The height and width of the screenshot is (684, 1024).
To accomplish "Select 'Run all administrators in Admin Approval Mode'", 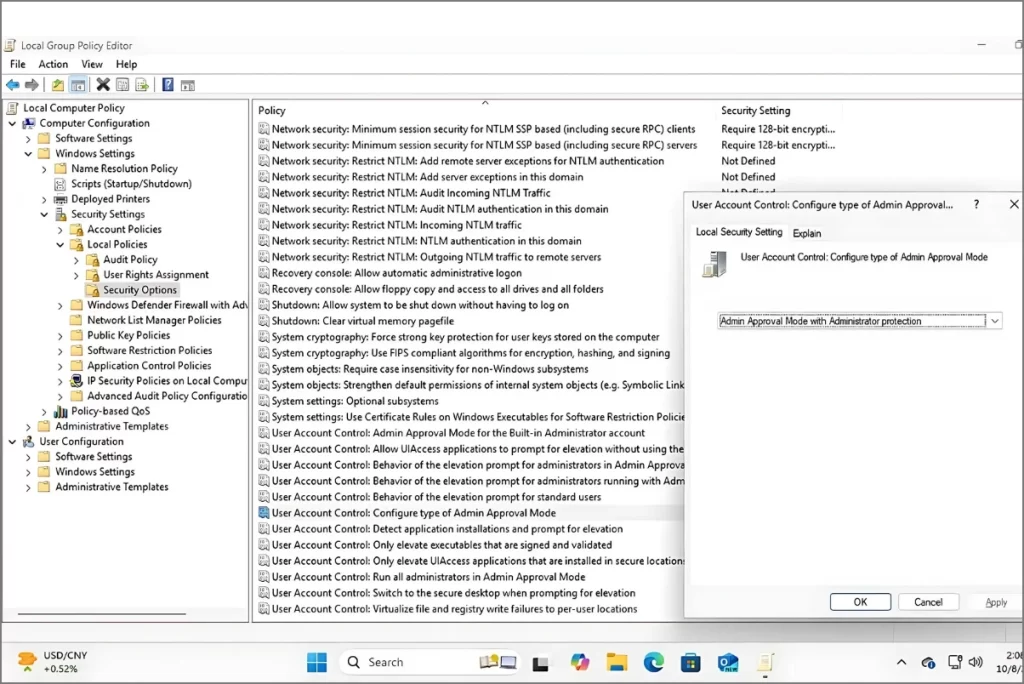I will click(x=428, y=577).
